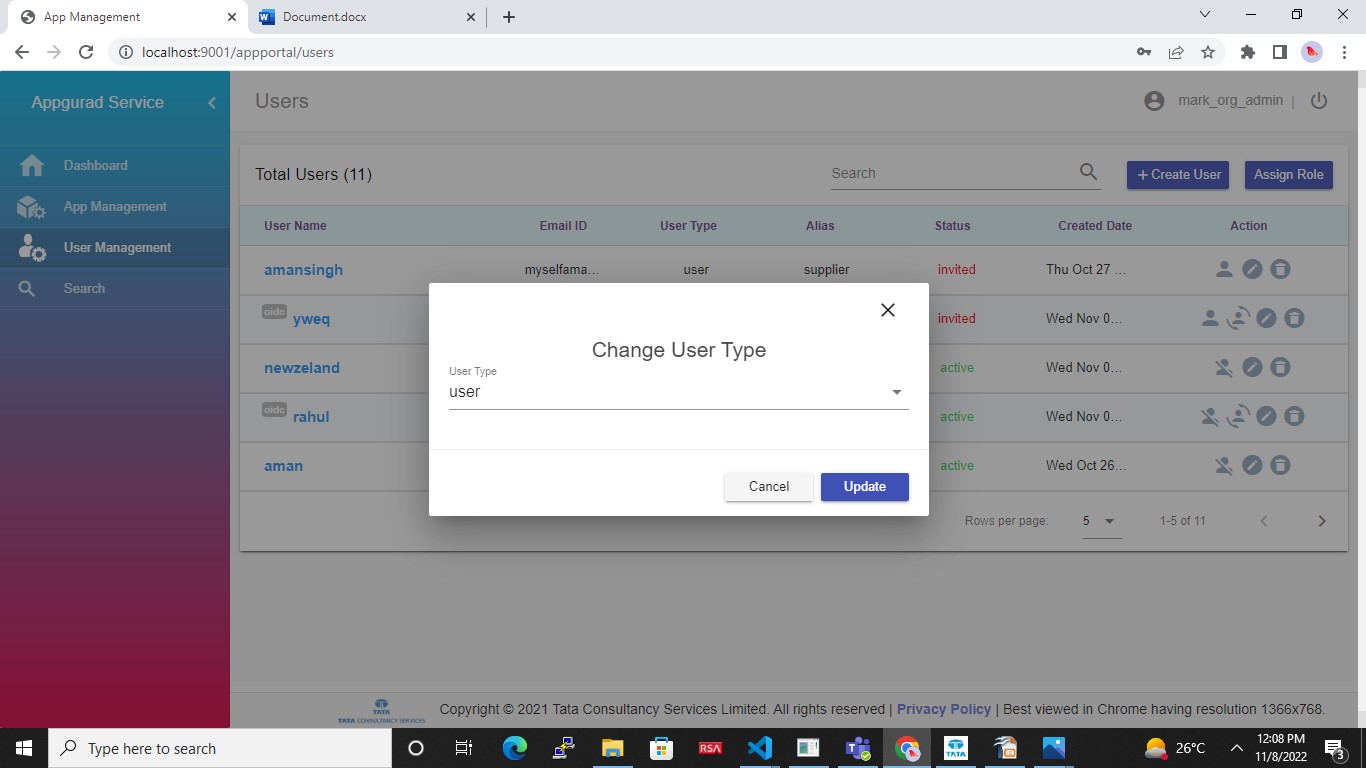Open the Privacy Policy link
1366x768 pixels.
pyautogui.click(x=944, y=709)
